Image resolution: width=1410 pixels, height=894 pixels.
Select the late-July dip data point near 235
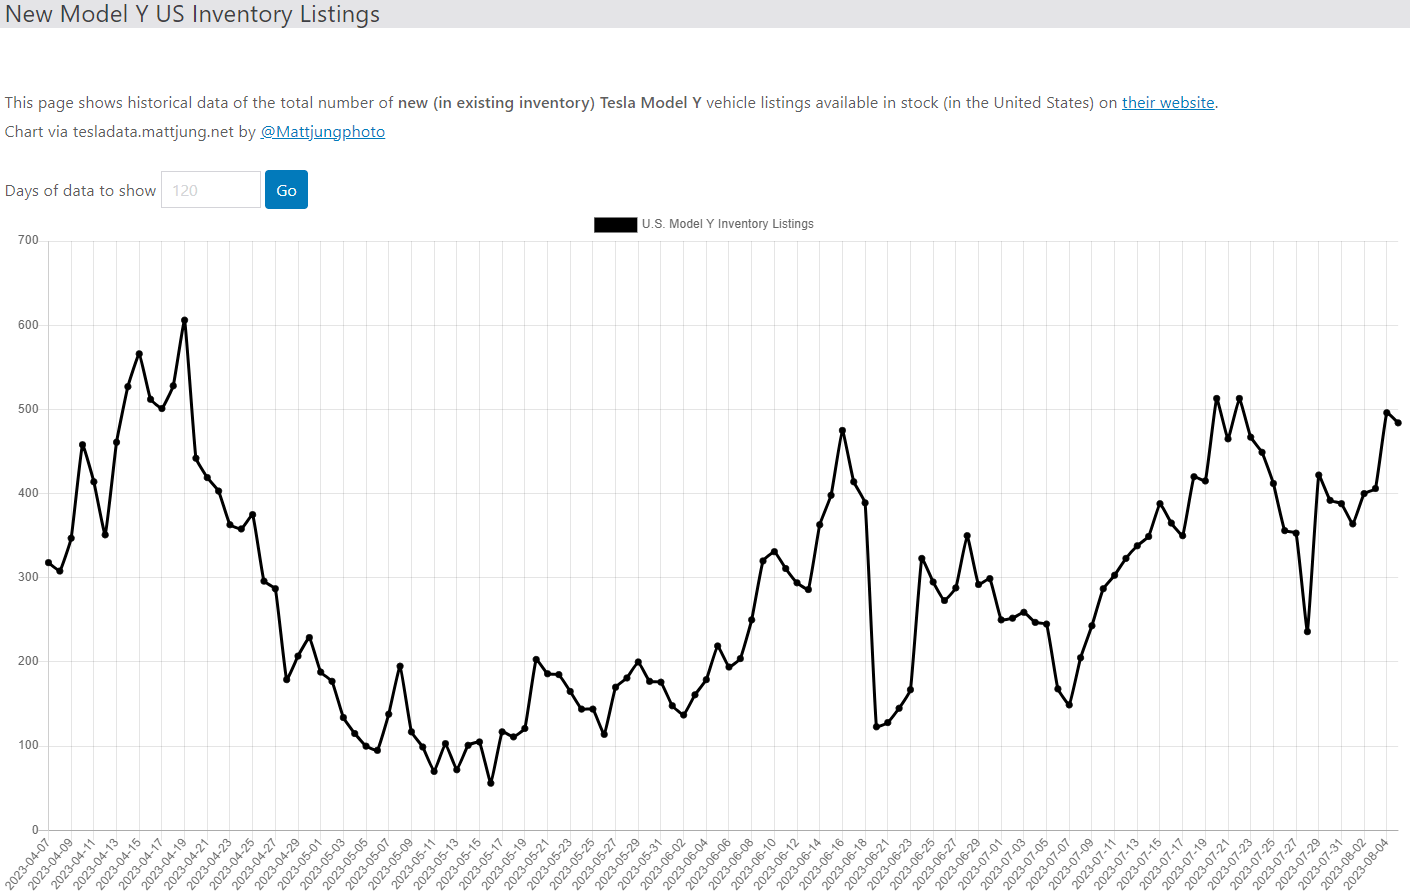(1307, 631)
